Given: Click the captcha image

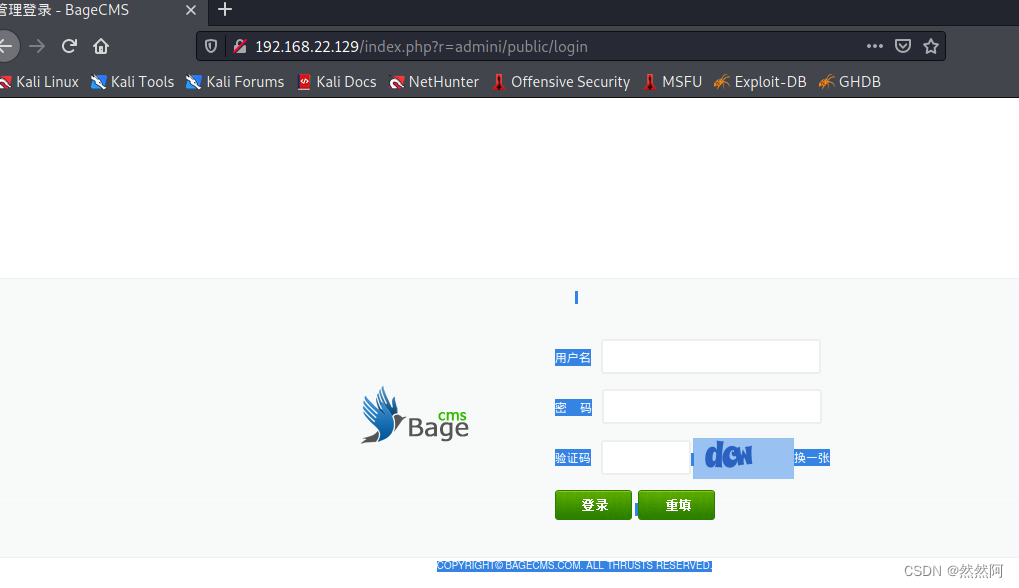Looking at the screenshot, I should pos(743,458).
